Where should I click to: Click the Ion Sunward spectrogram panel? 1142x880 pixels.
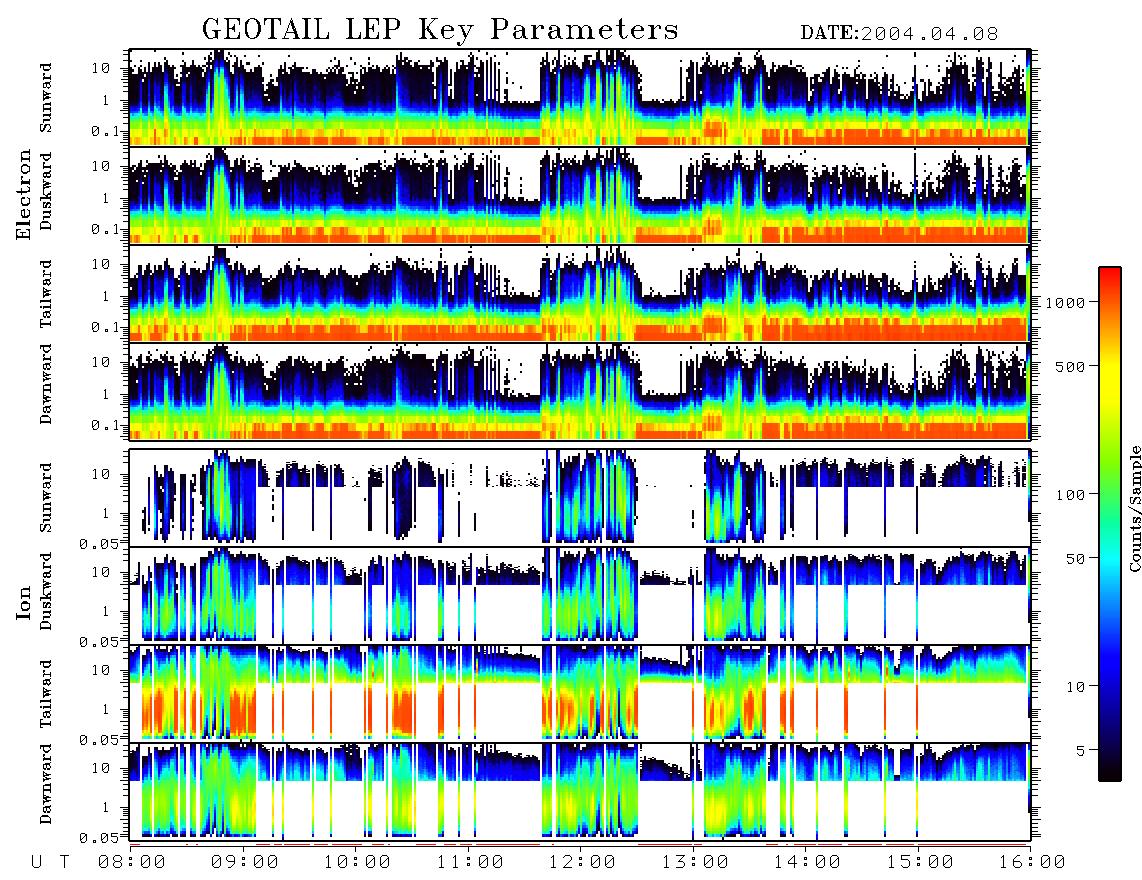pos(580,497)
